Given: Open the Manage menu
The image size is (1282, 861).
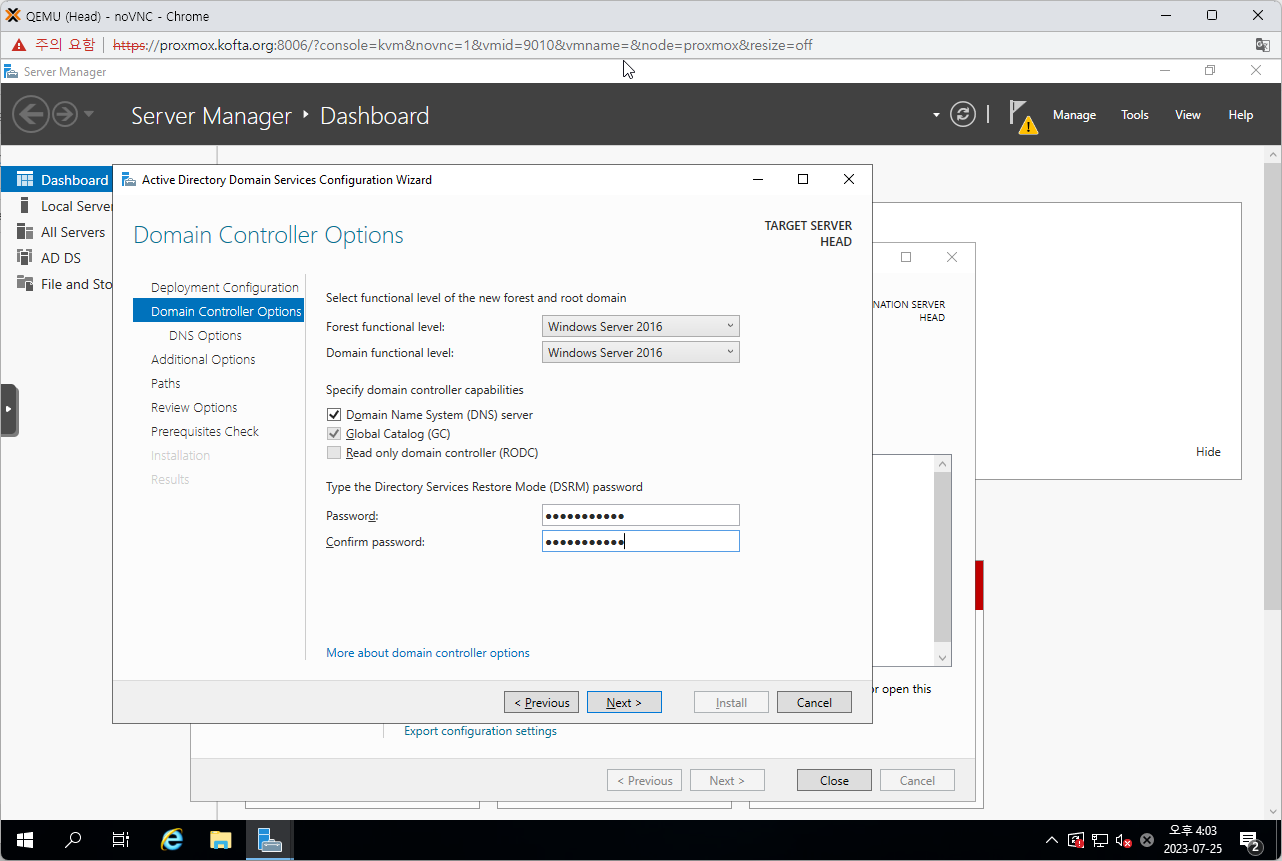Looking at the screenshot, I should coord(1074,115).
